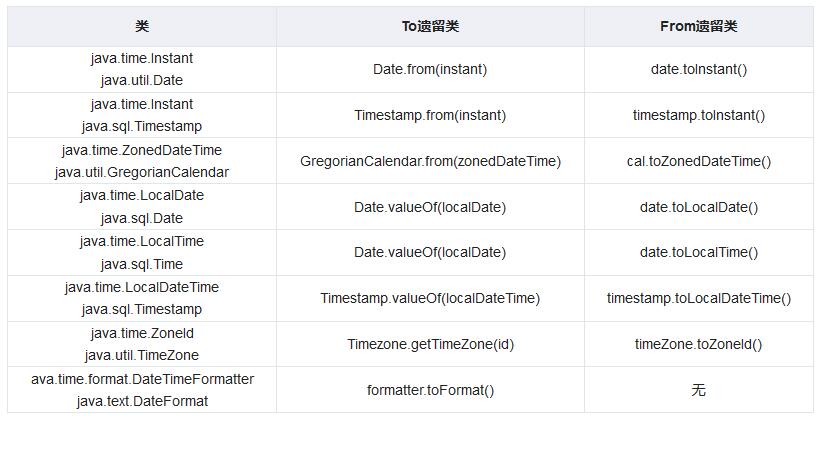The image size is (829, 460).
Task: Select the java.util.TimeZone text
Action: point(141,355)
